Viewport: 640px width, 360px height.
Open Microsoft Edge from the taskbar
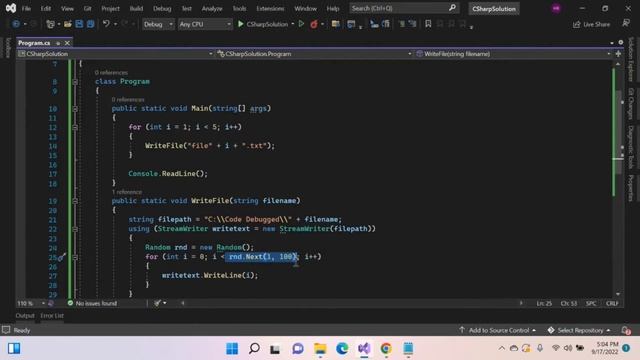[x=342, y=348]
